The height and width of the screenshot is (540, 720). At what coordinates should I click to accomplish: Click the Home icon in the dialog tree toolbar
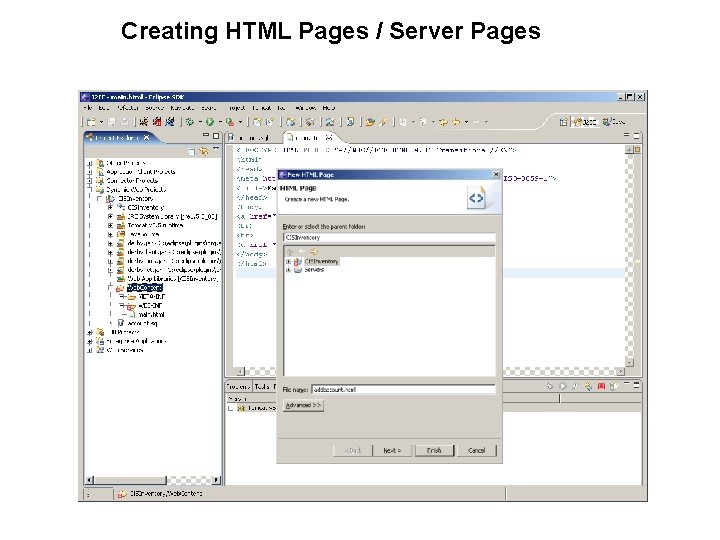(291, 251)
